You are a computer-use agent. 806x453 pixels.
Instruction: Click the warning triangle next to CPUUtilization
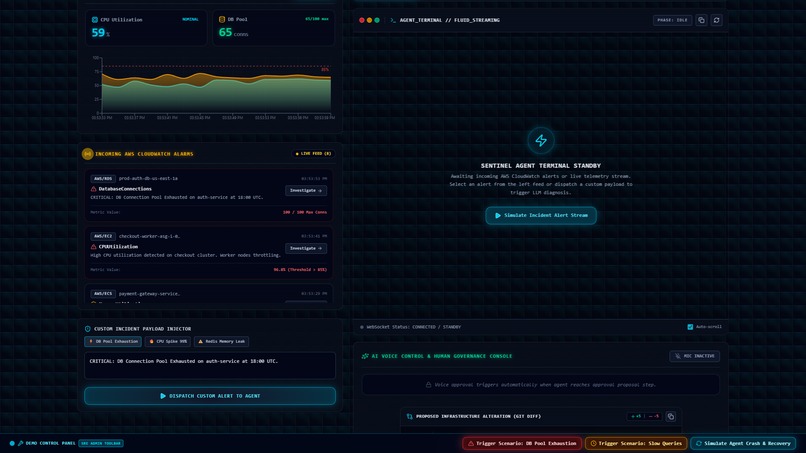[x=94, y=247]
